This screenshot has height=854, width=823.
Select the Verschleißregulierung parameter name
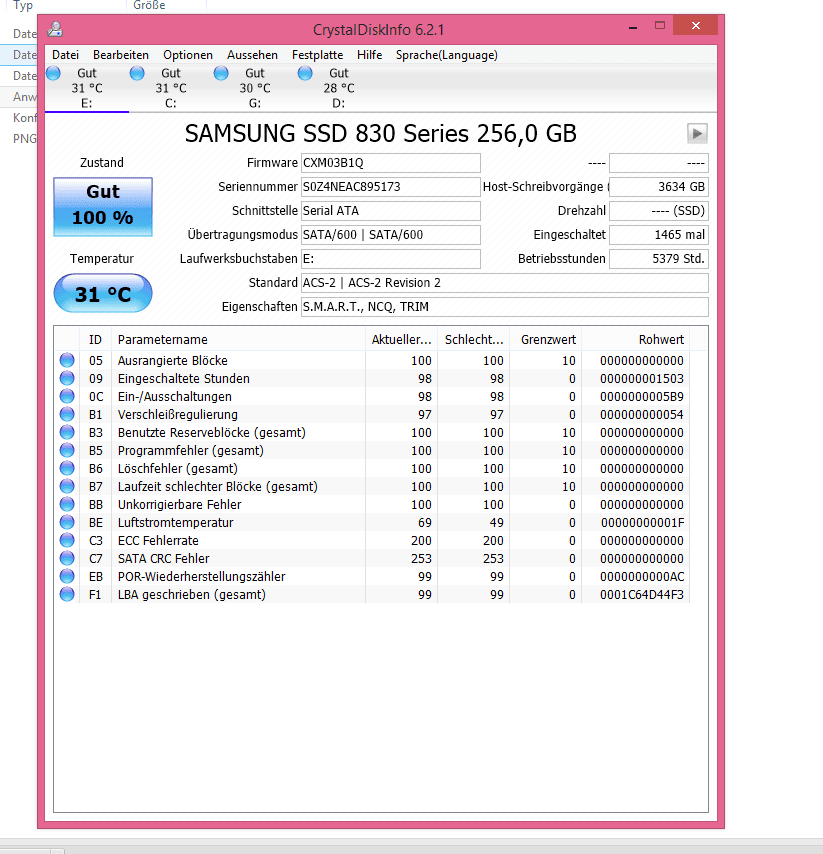178,414
